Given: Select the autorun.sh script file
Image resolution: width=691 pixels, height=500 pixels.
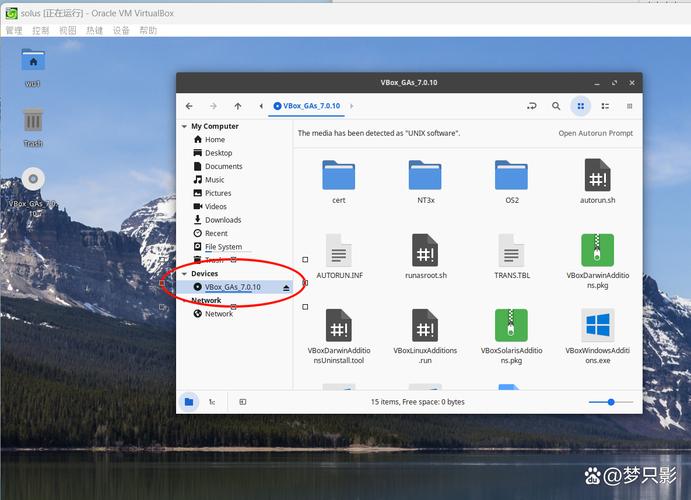Looking at the screenshot, I should click(x=598, y=181).
